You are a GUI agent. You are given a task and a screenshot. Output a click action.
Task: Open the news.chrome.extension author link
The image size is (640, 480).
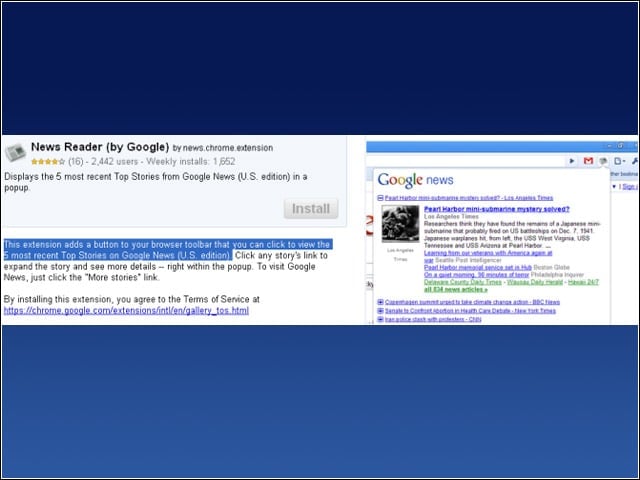(228, 148)
